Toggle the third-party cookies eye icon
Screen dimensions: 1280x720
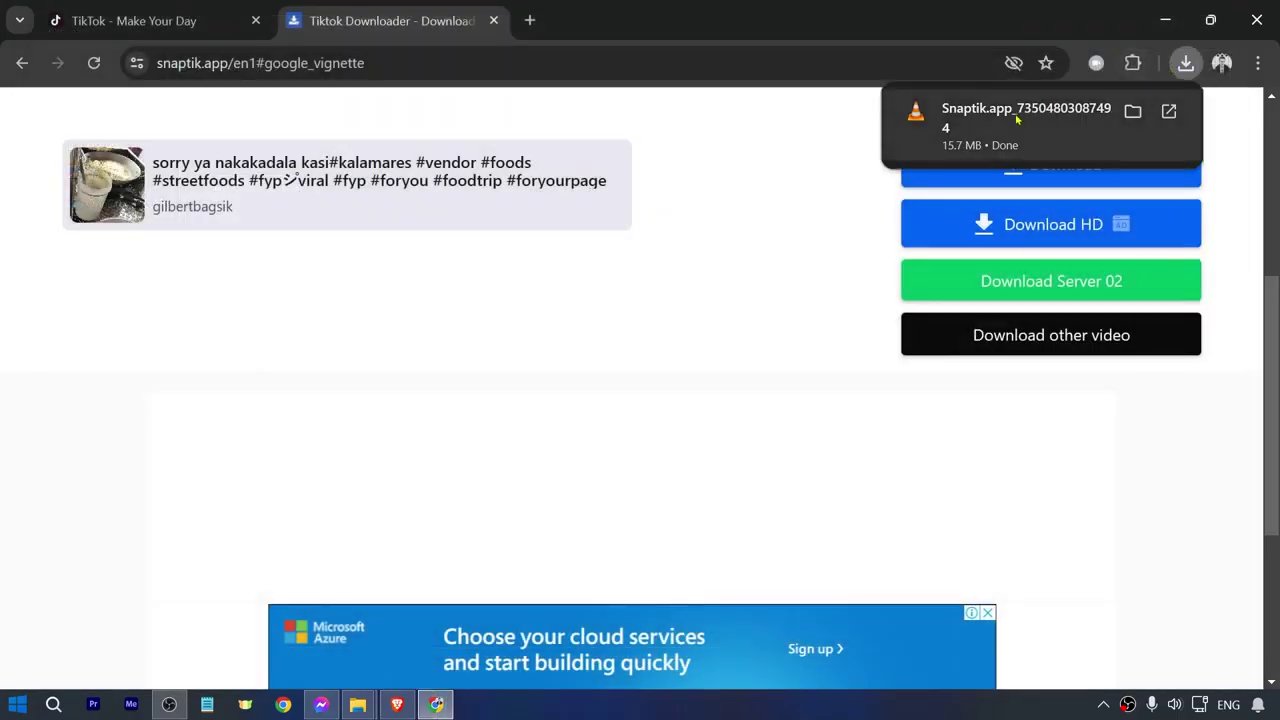pyautogui.click(x=1013, y=63)
